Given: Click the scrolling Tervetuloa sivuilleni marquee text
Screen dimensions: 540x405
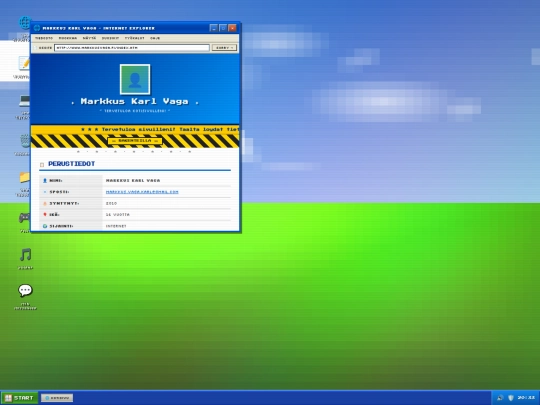Looking at the screenshot, I should pyautogui.click(x=160, y=129).
